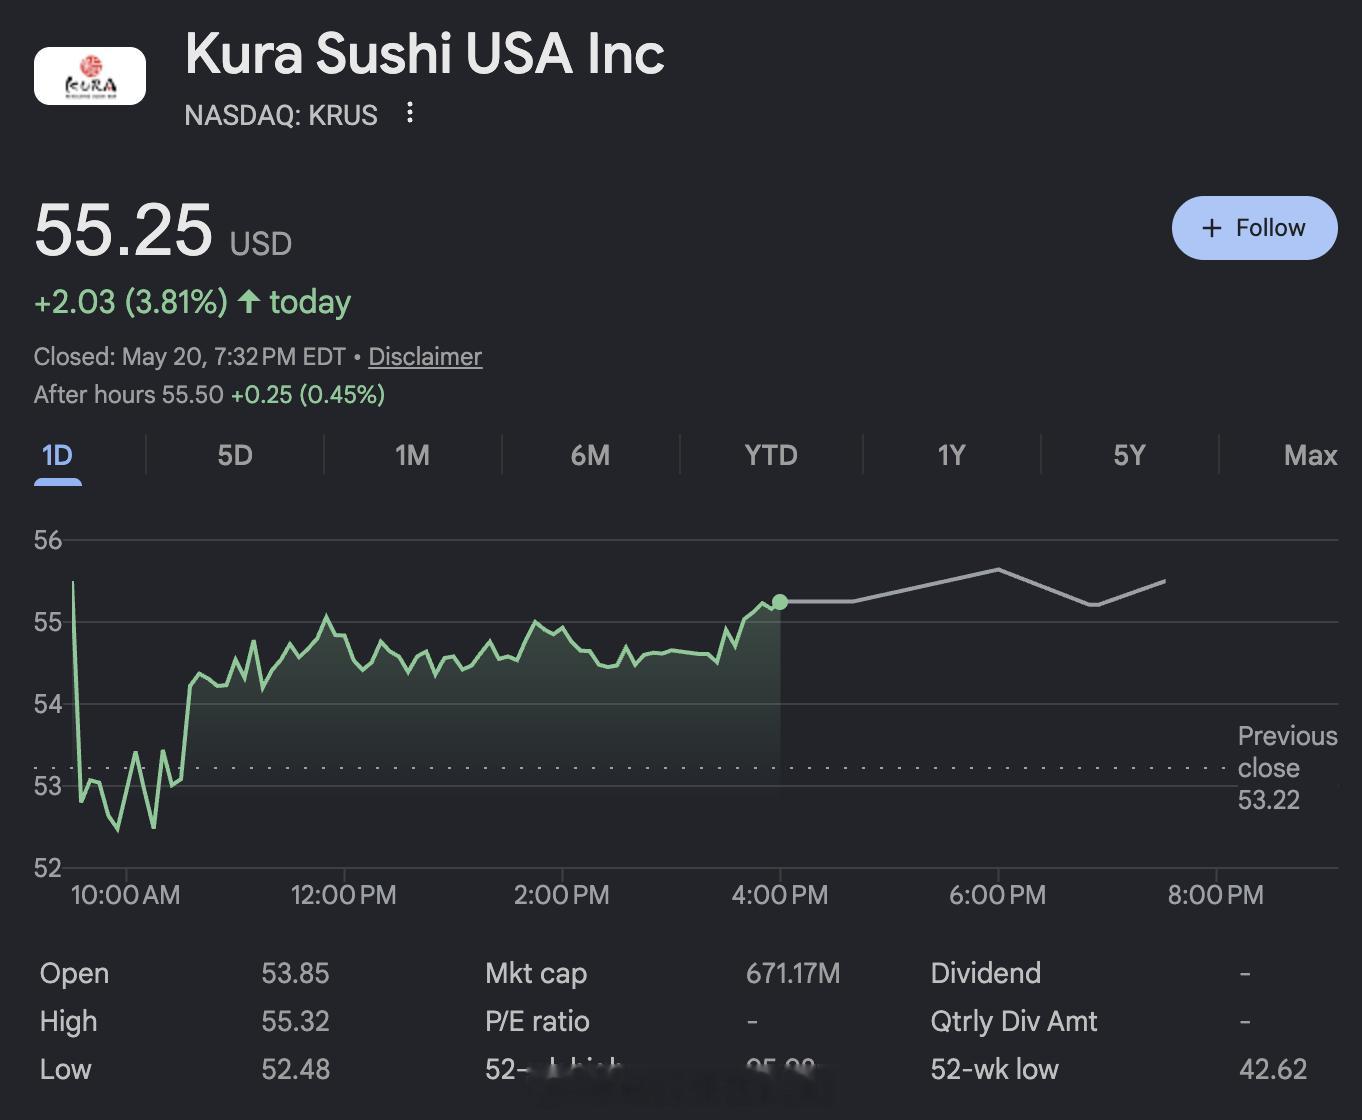
Task: Click the Qtrly Div Amt label
Action: click(1014, 1022)
